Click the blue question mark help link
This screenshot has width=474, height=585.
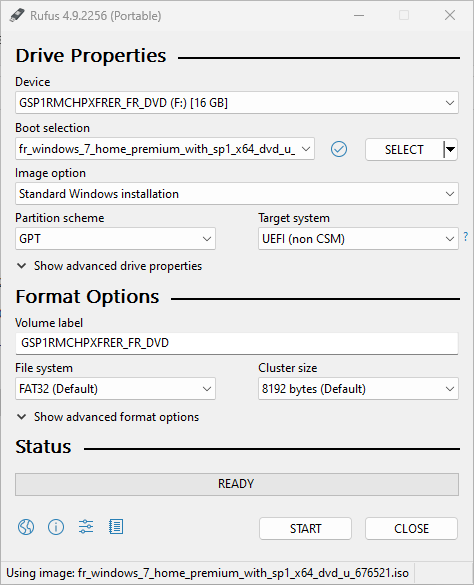tap(465, 236)
